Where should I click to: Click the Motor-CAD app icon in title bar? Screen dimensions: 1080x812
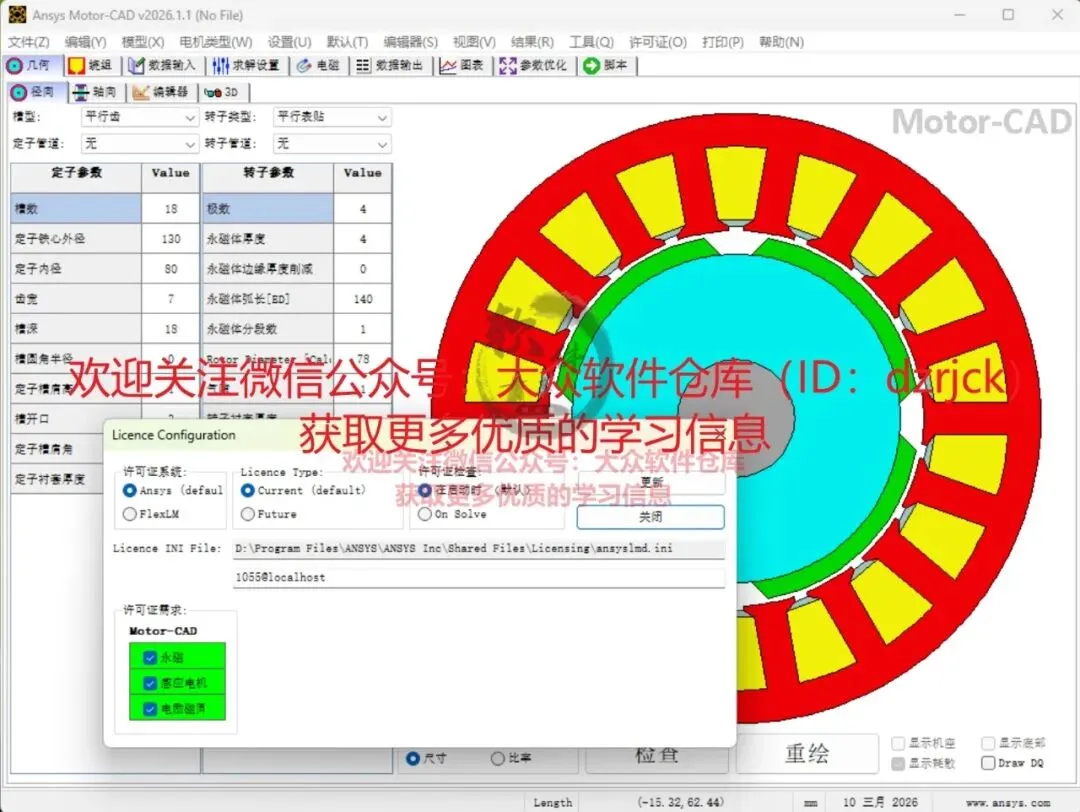coord(17,14)
